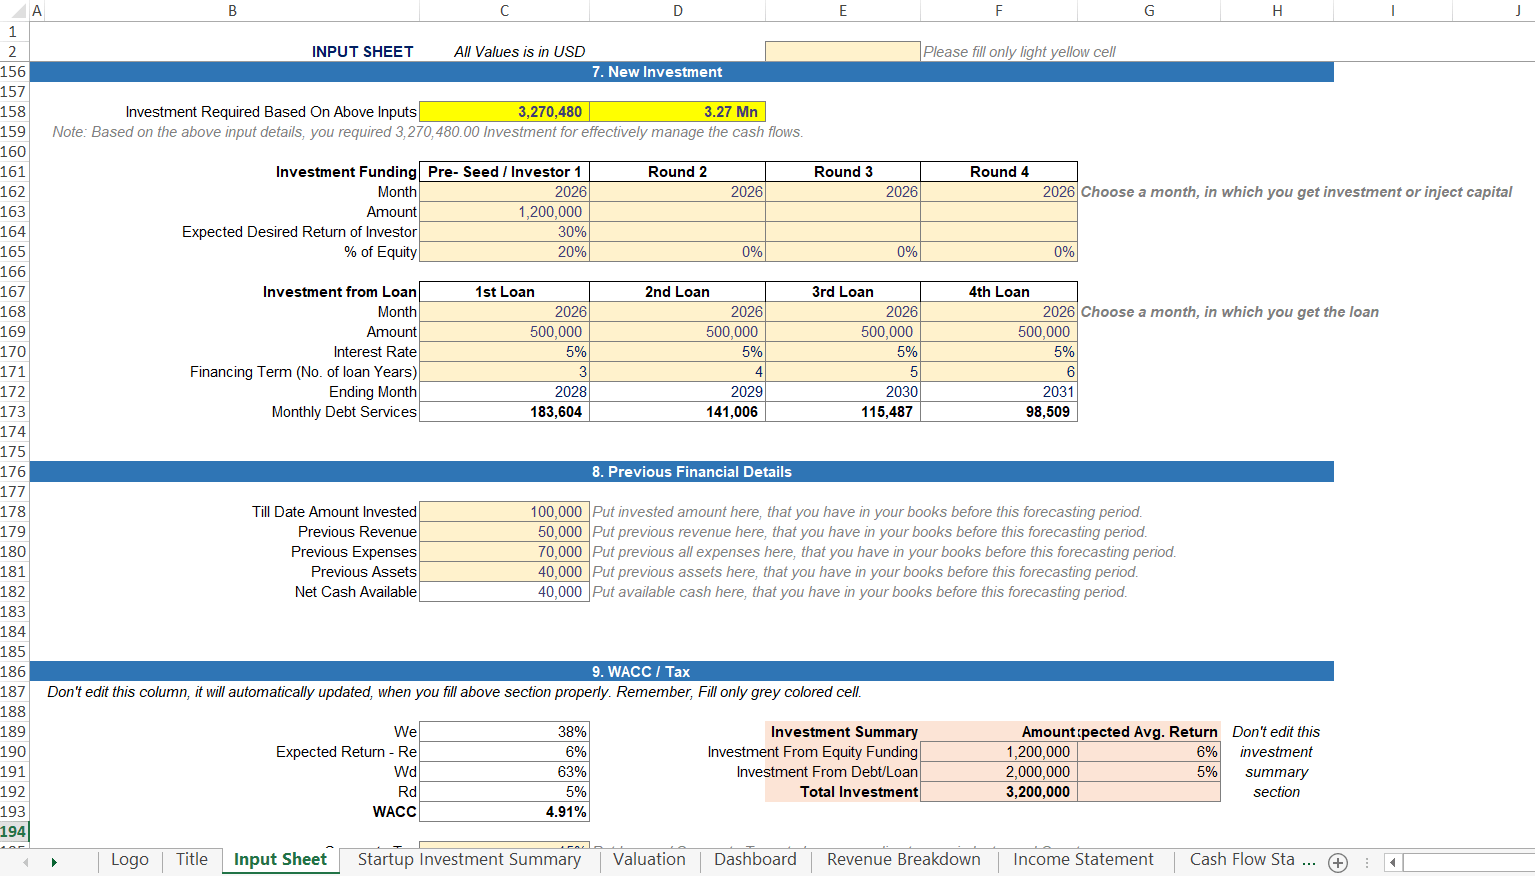
Task: Open the Valuation sheet tab
Action: coord(649,860)
